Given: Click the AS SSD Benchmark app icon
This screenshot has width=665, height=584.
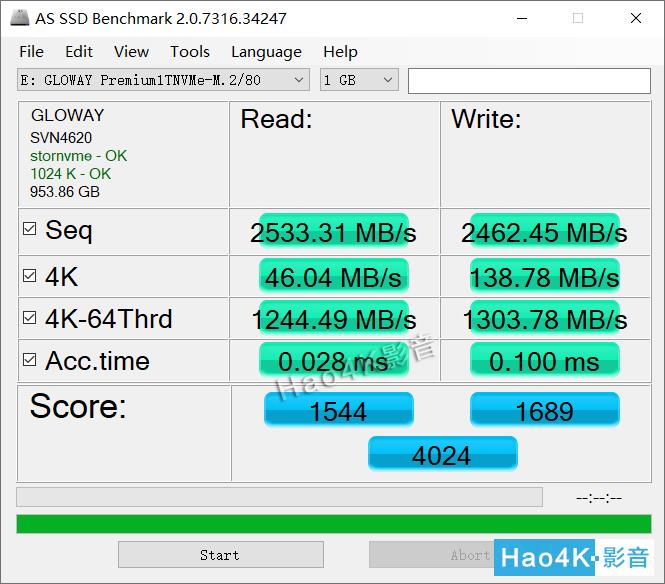Looking at the screenshot, I should tap(20, 18).
